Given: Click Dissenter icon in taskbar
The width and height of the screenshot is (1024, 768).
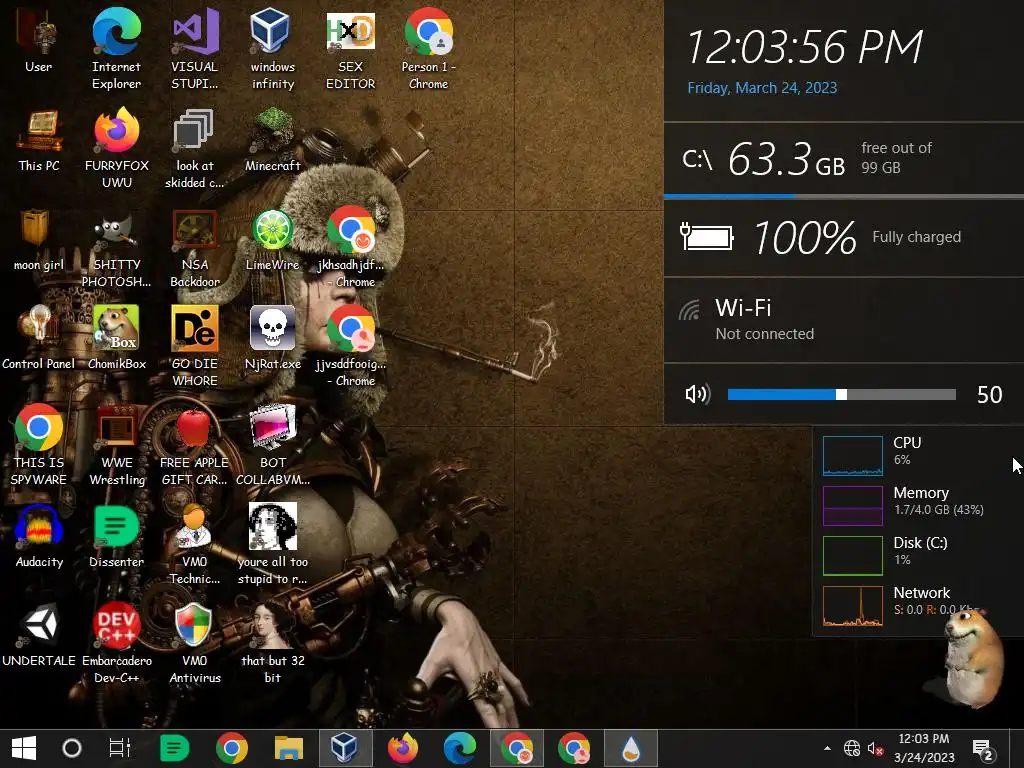Looking at the screenshot, I should [x=174, y=748].
